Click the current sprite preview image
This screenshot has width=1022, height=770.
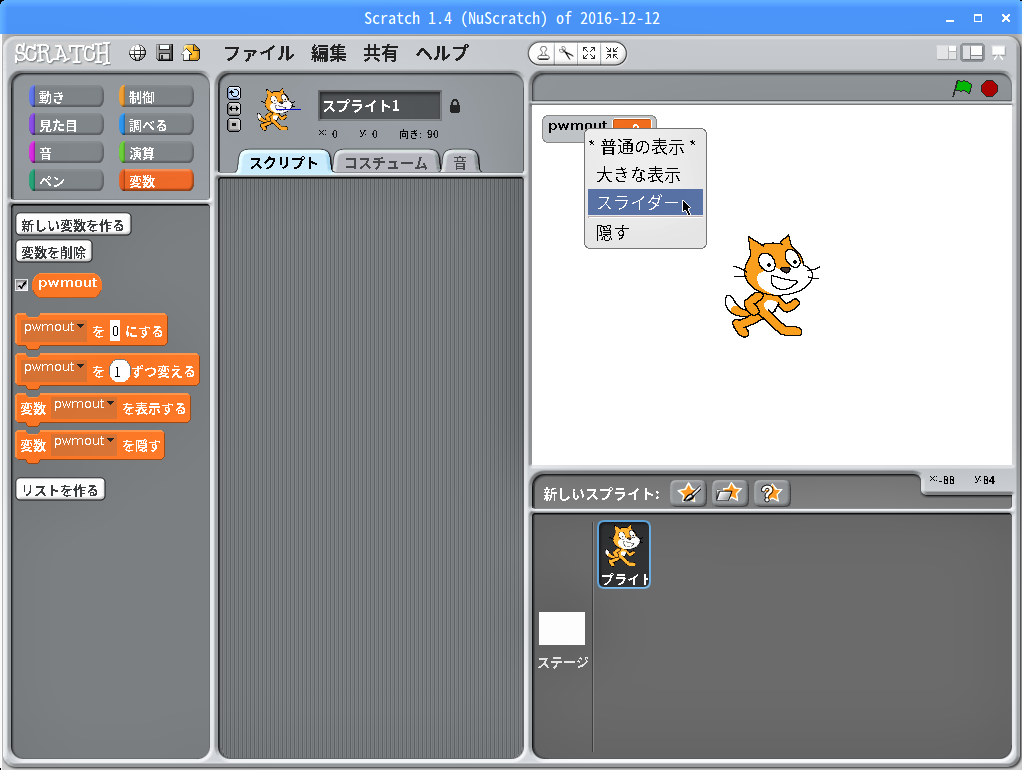coord(278,110)
